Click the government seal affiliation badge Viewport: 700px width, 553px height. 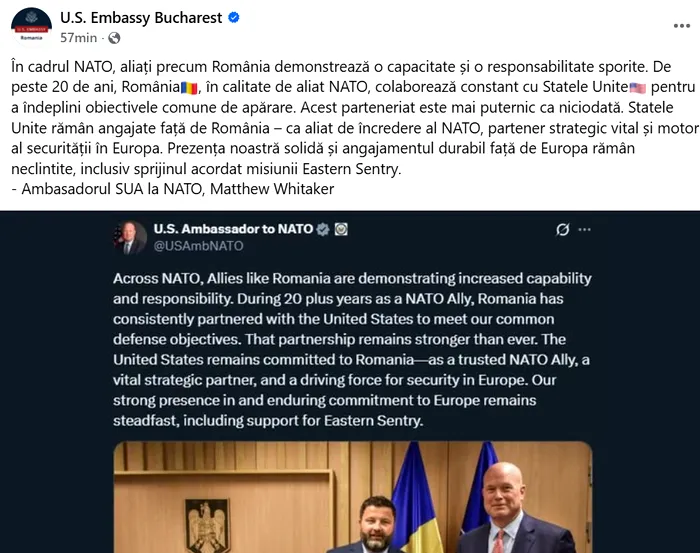click(341, 229)
